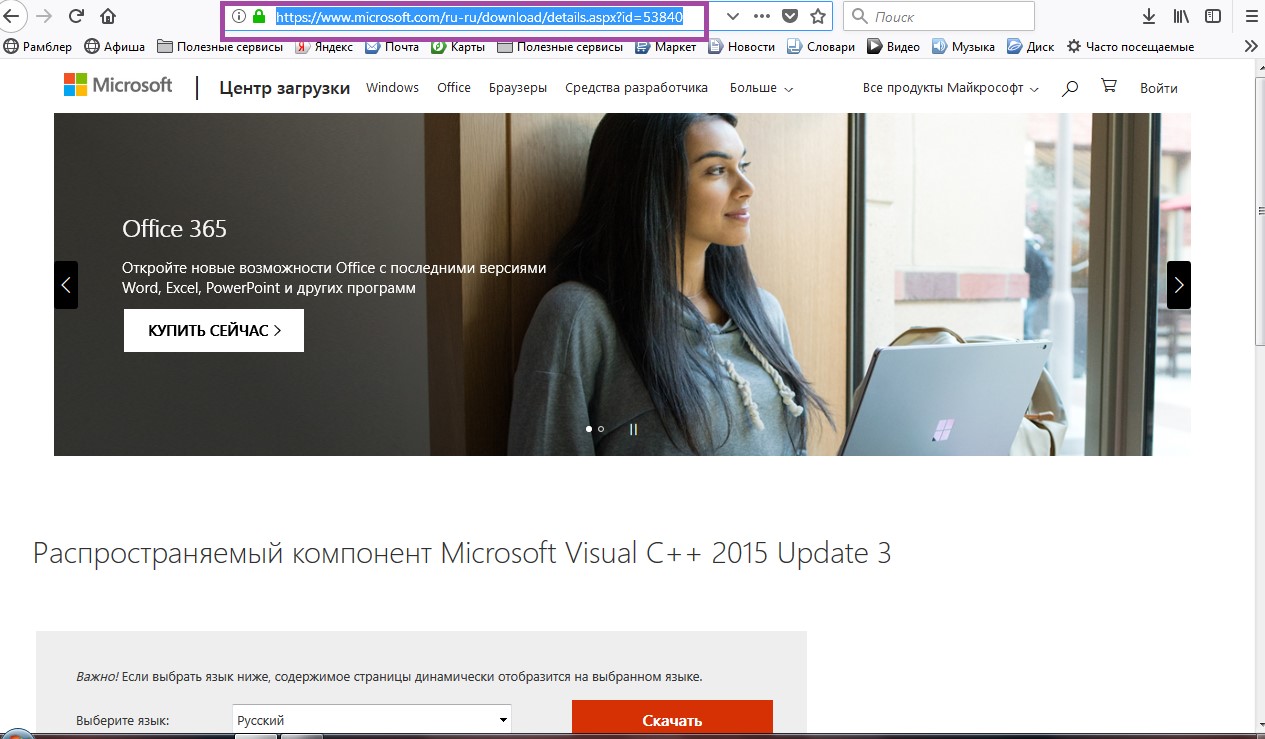Expand the Больше dropdown menu
Screen dimensions: 1265x739
pyautogui.click(x=761, y=88)
